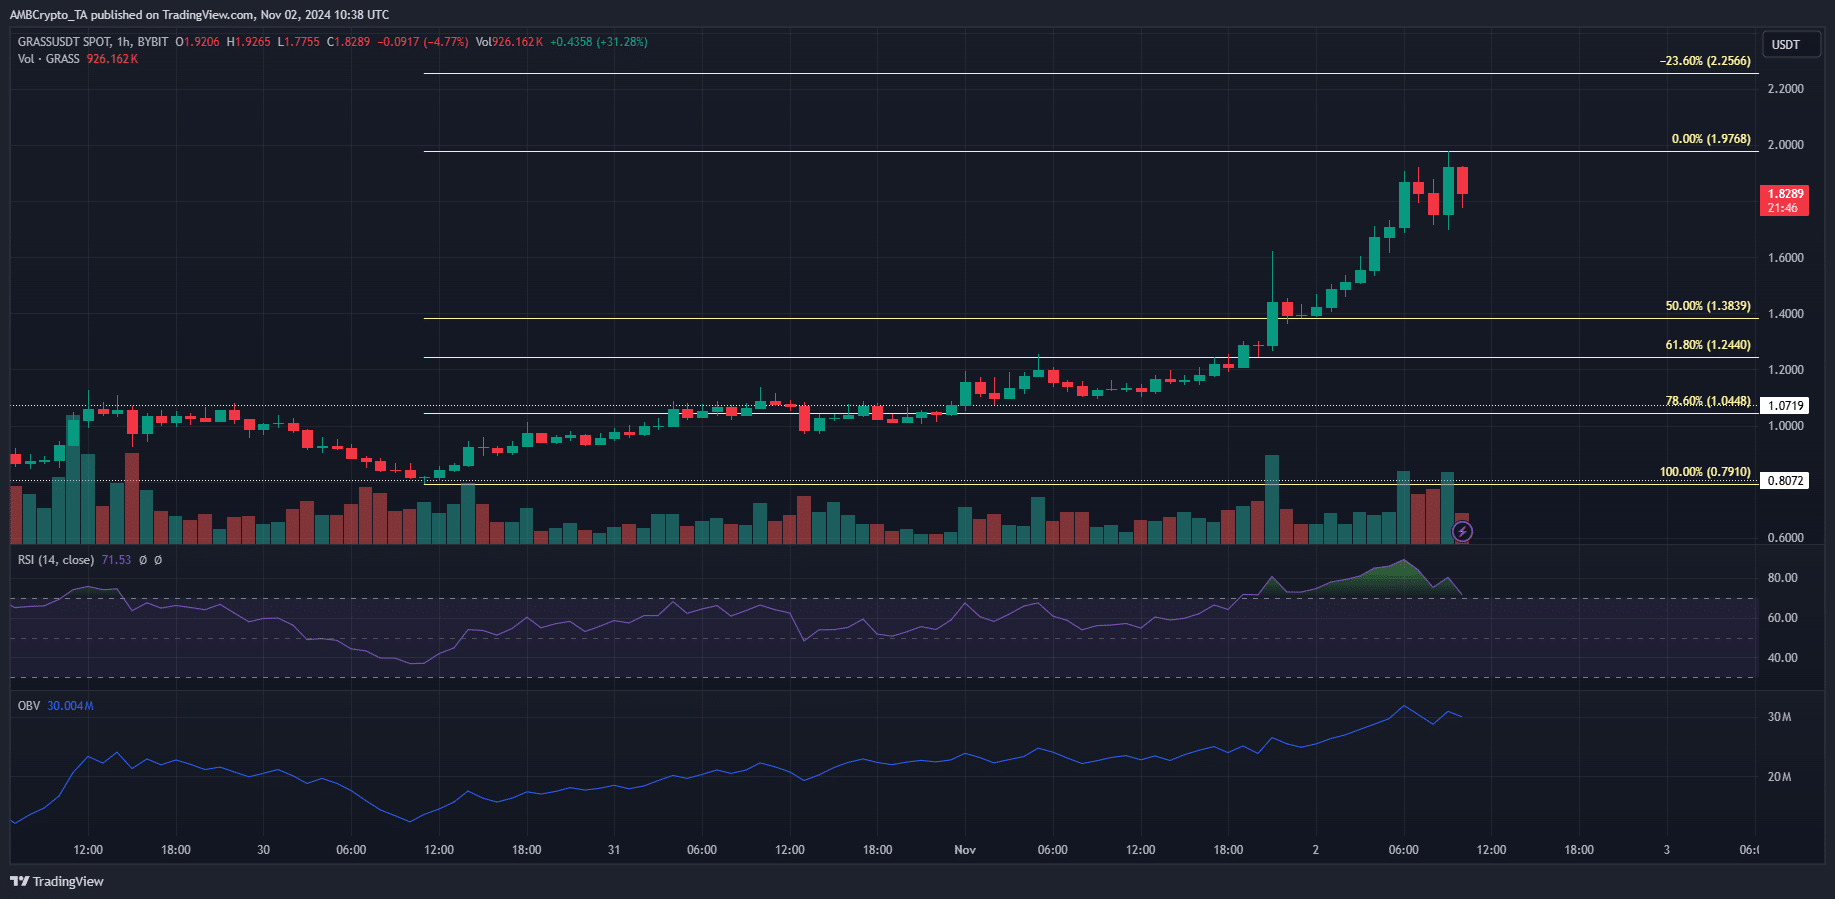
Task: Click the 20M OBV axis tick
Action: click(x=1779, y=777)
